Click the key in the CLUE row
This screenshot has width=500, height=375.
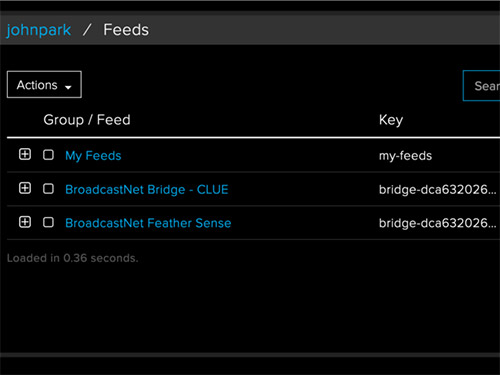point(437,190)
